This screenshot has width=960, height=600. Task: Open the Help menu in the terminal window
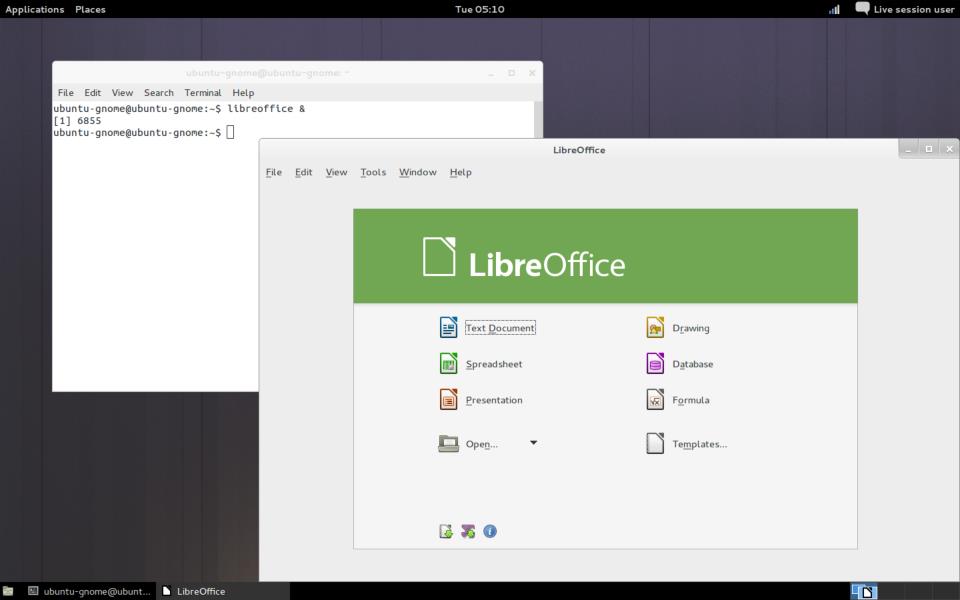click(243, 92)
